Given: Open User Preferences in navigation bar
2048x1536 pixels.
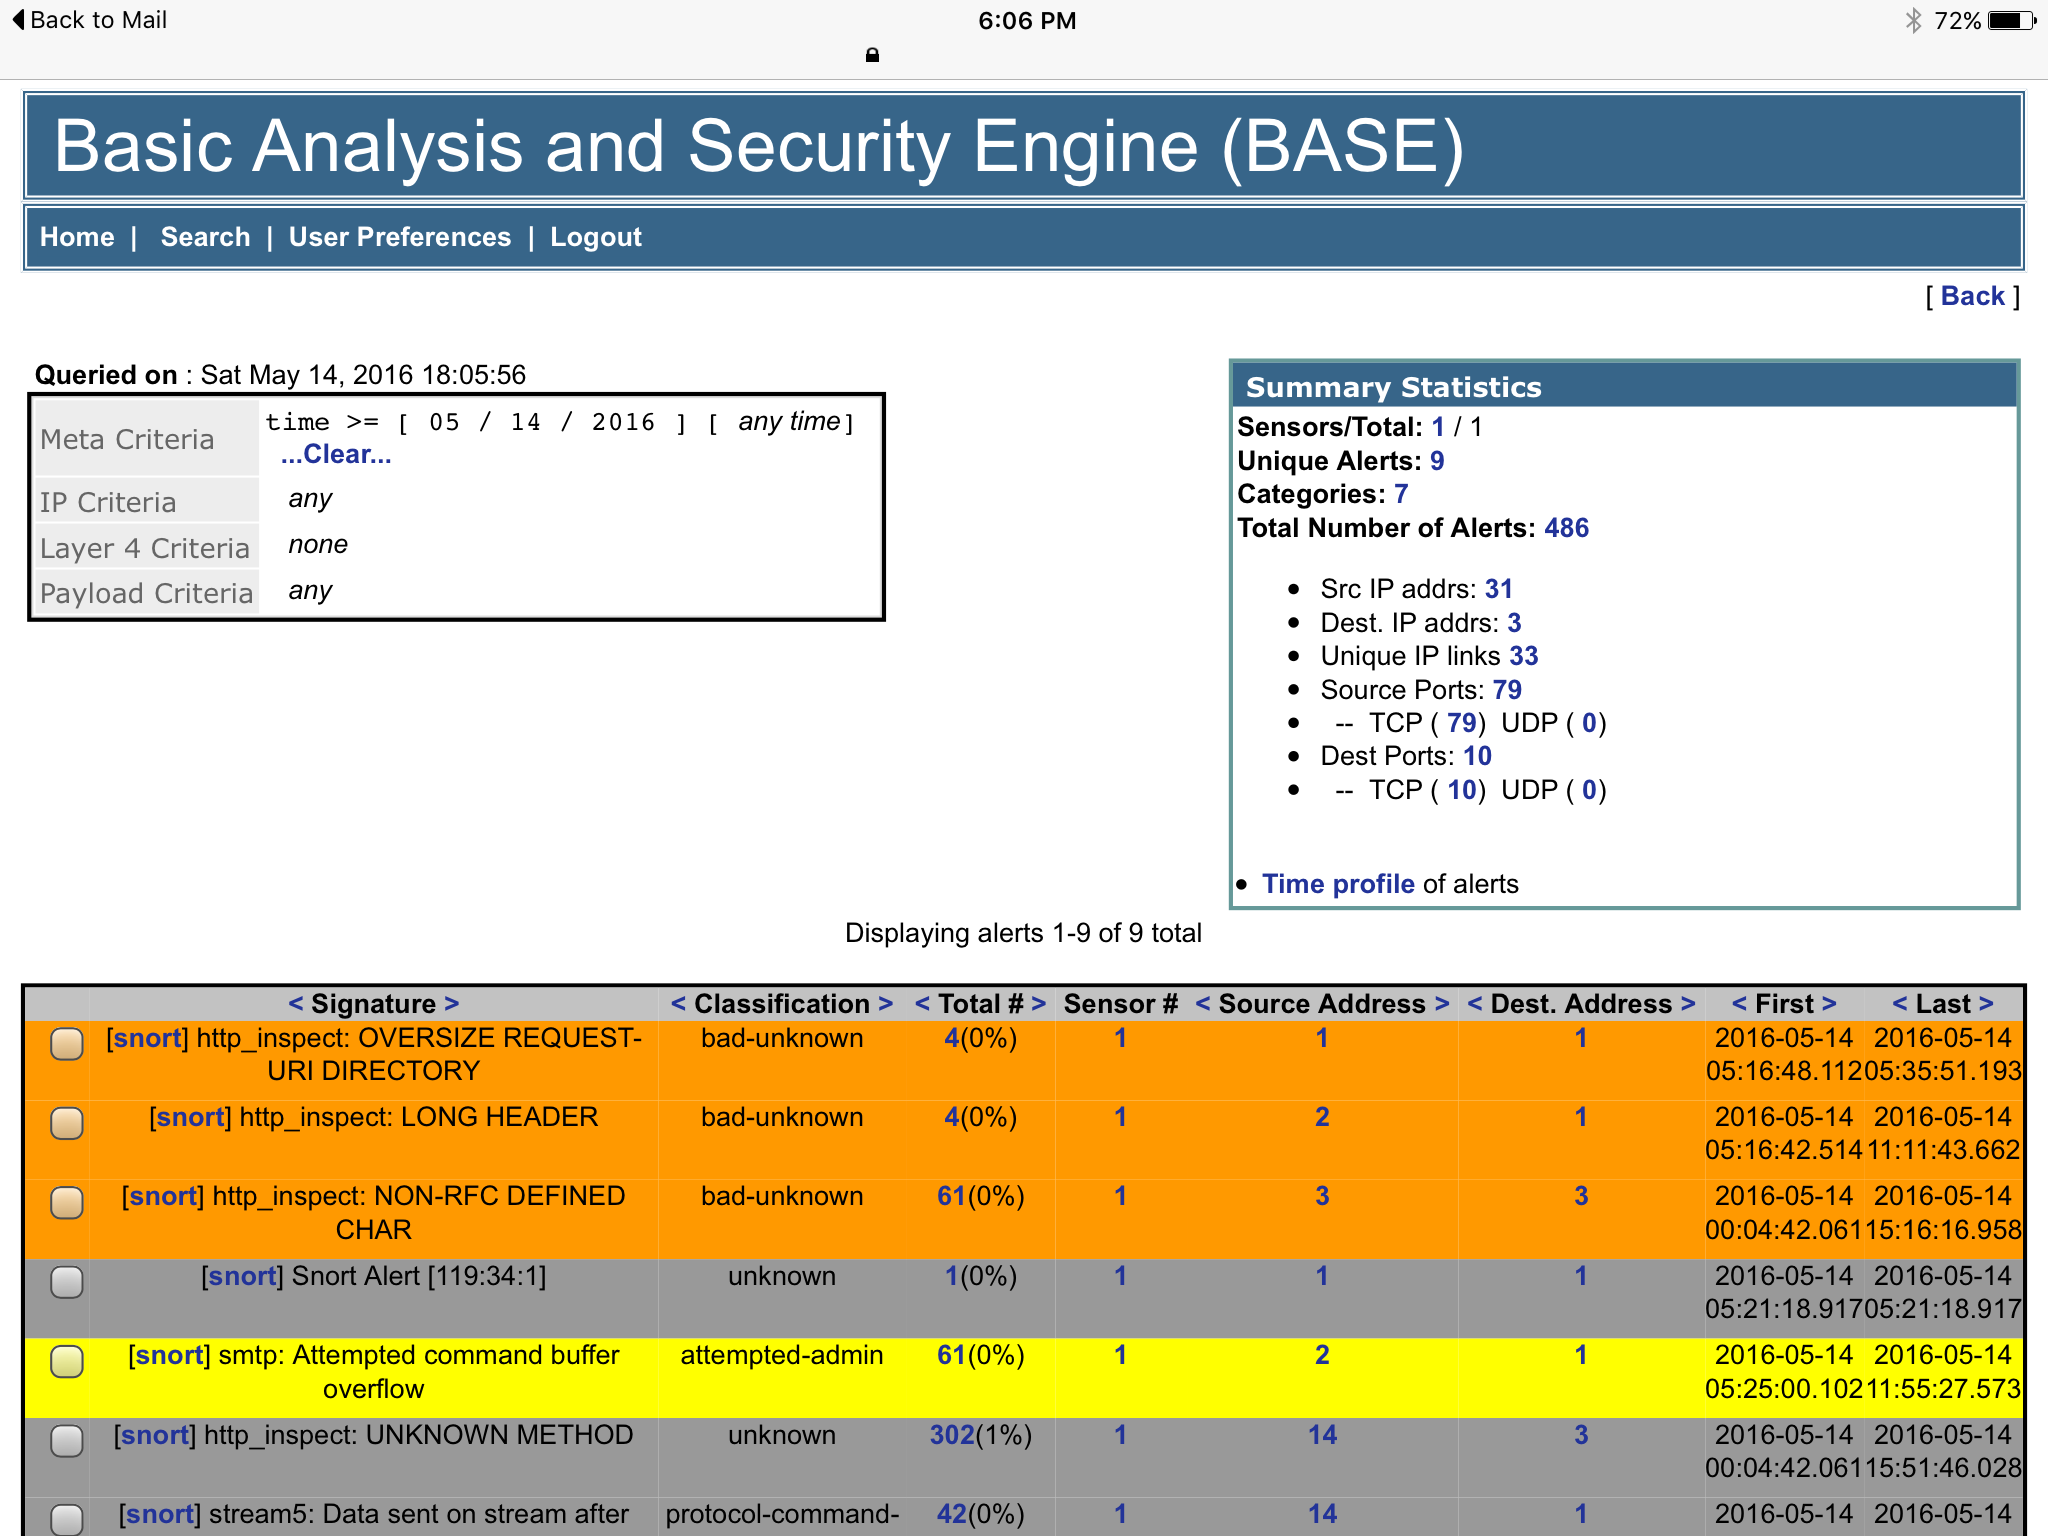Looking at the screenshot, I should point(399,237).
